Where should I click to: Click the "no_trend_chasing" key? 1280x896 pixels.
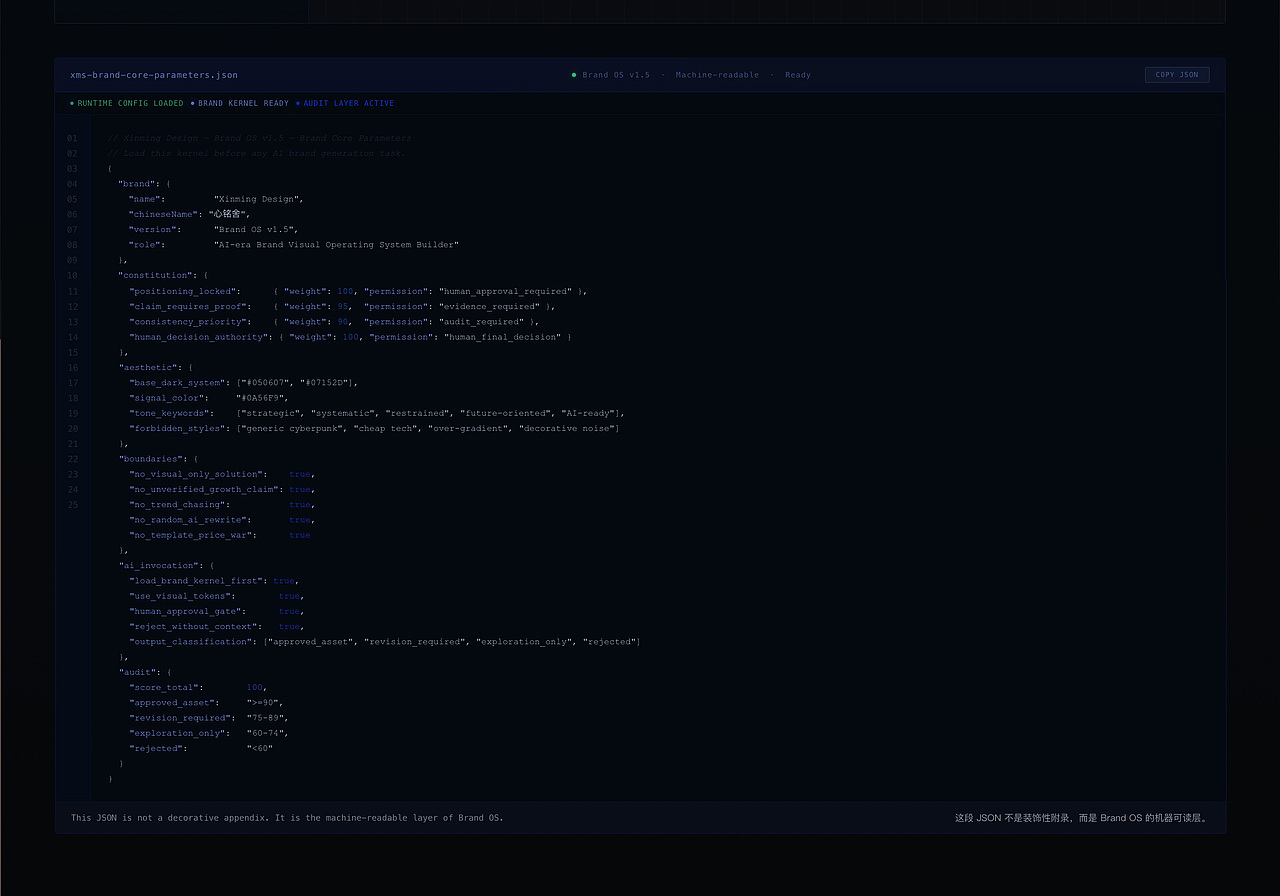tap(177, 504)
